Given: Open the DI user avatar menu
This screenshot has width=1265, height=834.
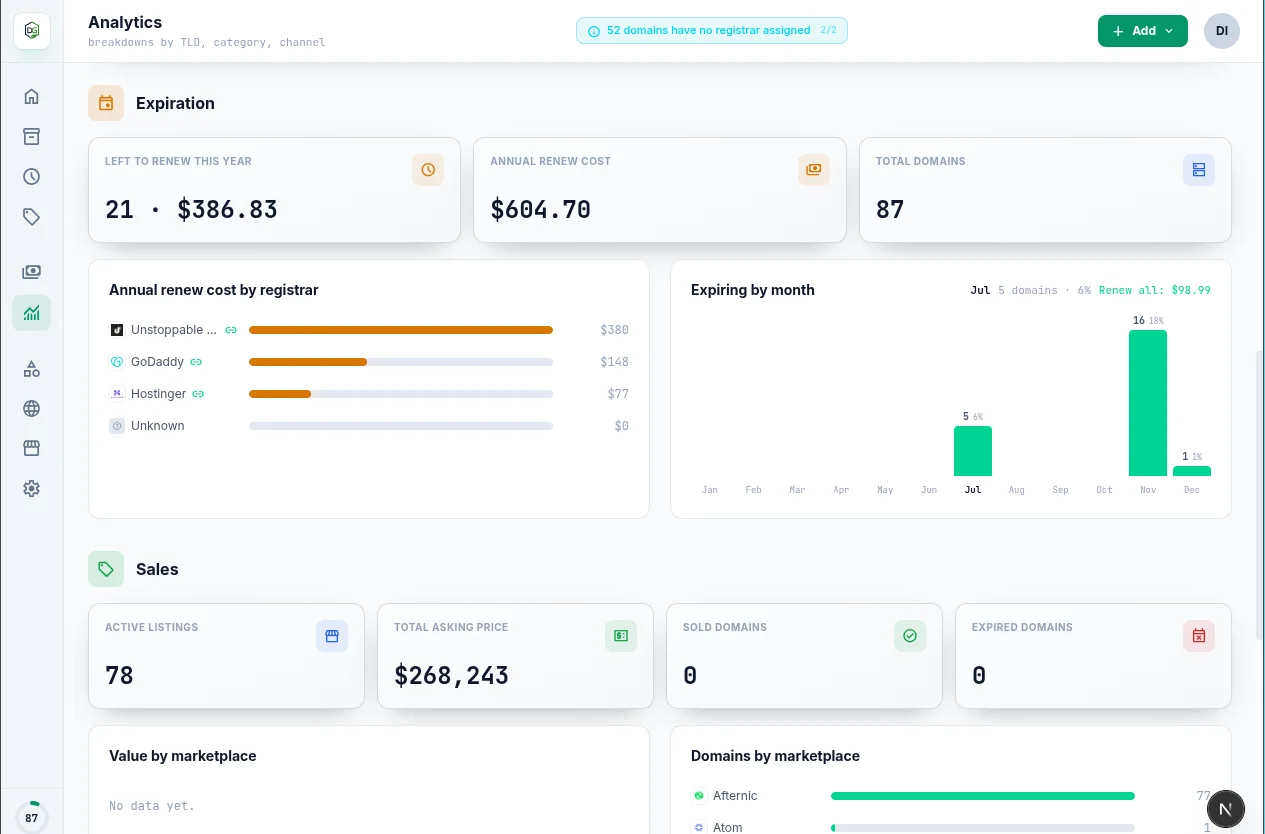Looking at the screenshot, I should pos(1221,31).
